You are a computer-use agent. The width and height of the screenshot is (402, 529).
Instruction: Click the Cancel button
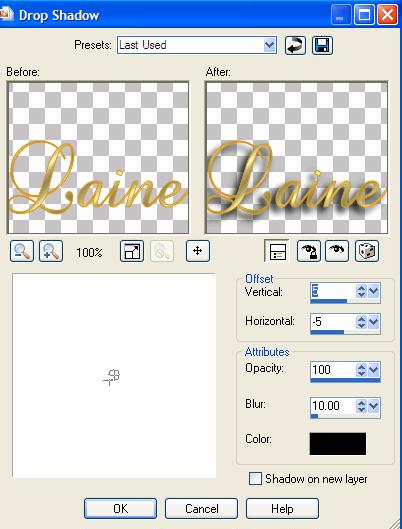[x=201, y=508]
